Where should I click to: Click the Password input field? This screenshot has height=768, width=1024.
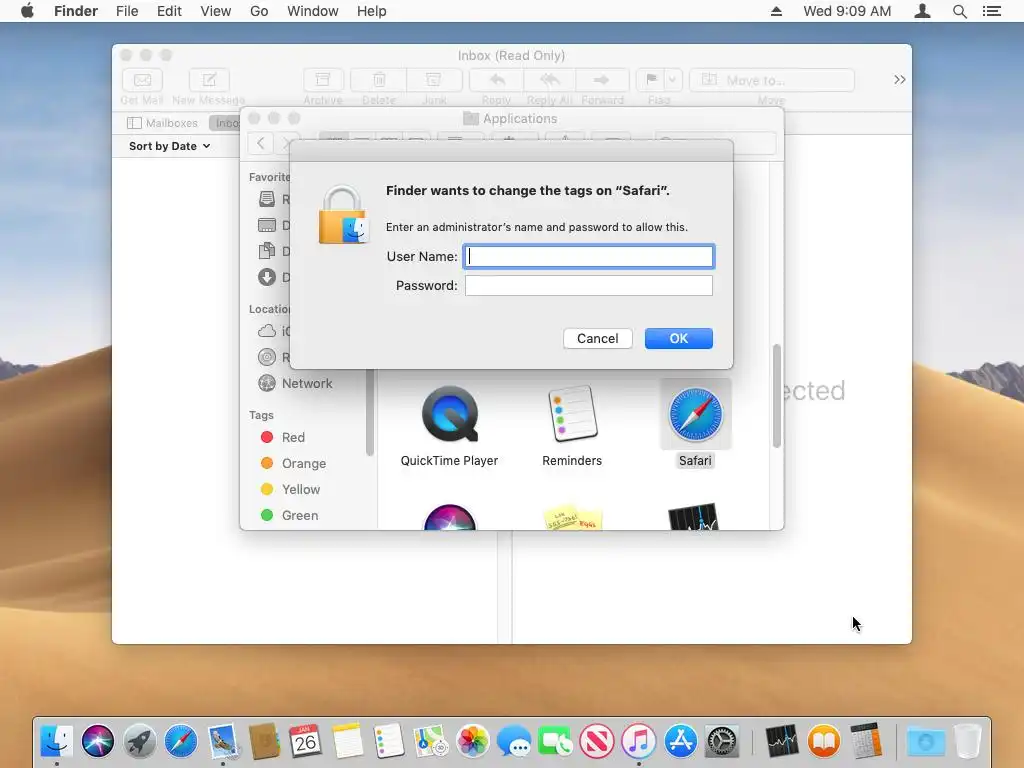coord(588,285)
